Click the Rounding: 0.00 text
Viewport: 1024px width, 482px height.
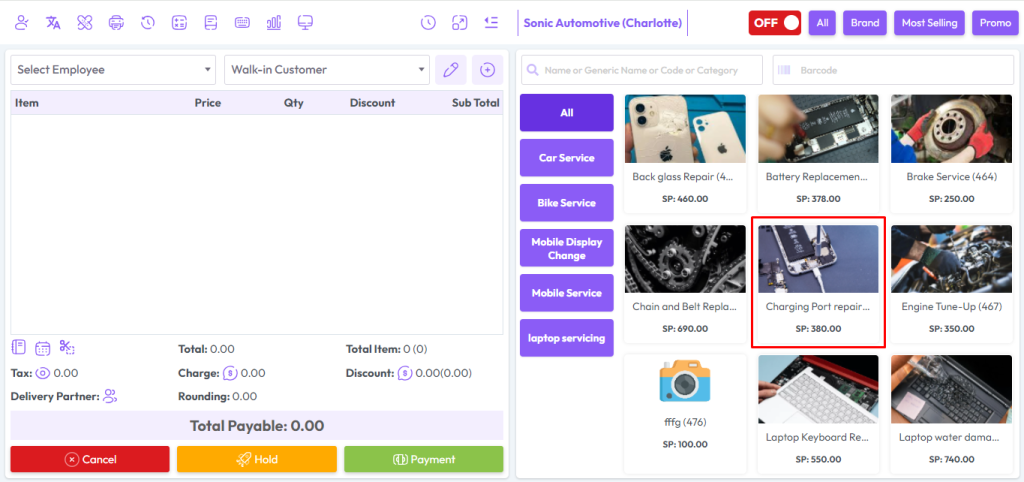click(x=217, y=396)
